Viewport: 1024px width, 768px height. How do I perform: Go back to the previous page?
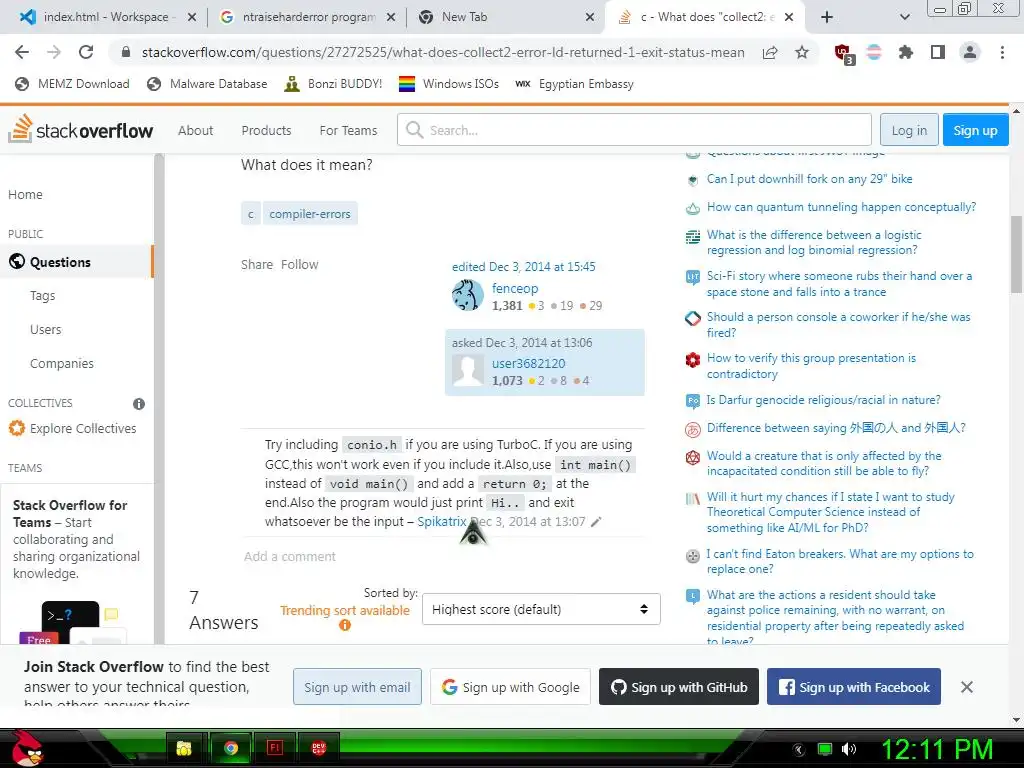pos(22,52)
